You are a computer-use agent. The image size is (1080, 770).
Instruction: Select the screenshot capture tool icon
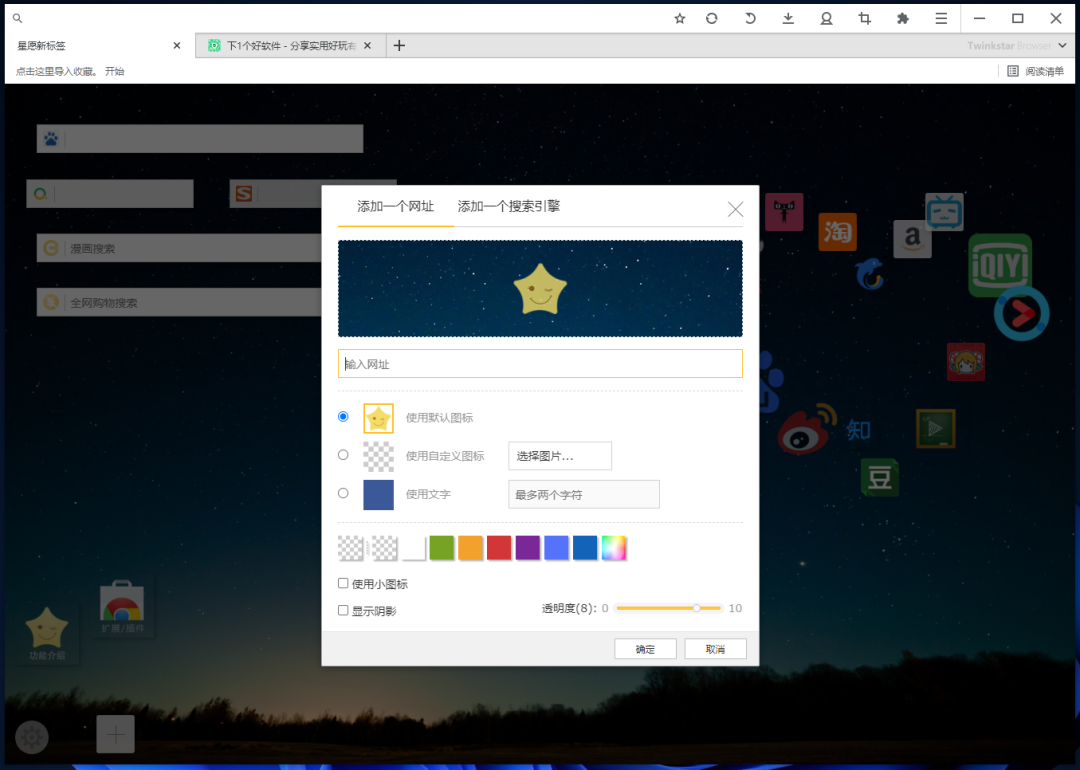pos(864,18)
